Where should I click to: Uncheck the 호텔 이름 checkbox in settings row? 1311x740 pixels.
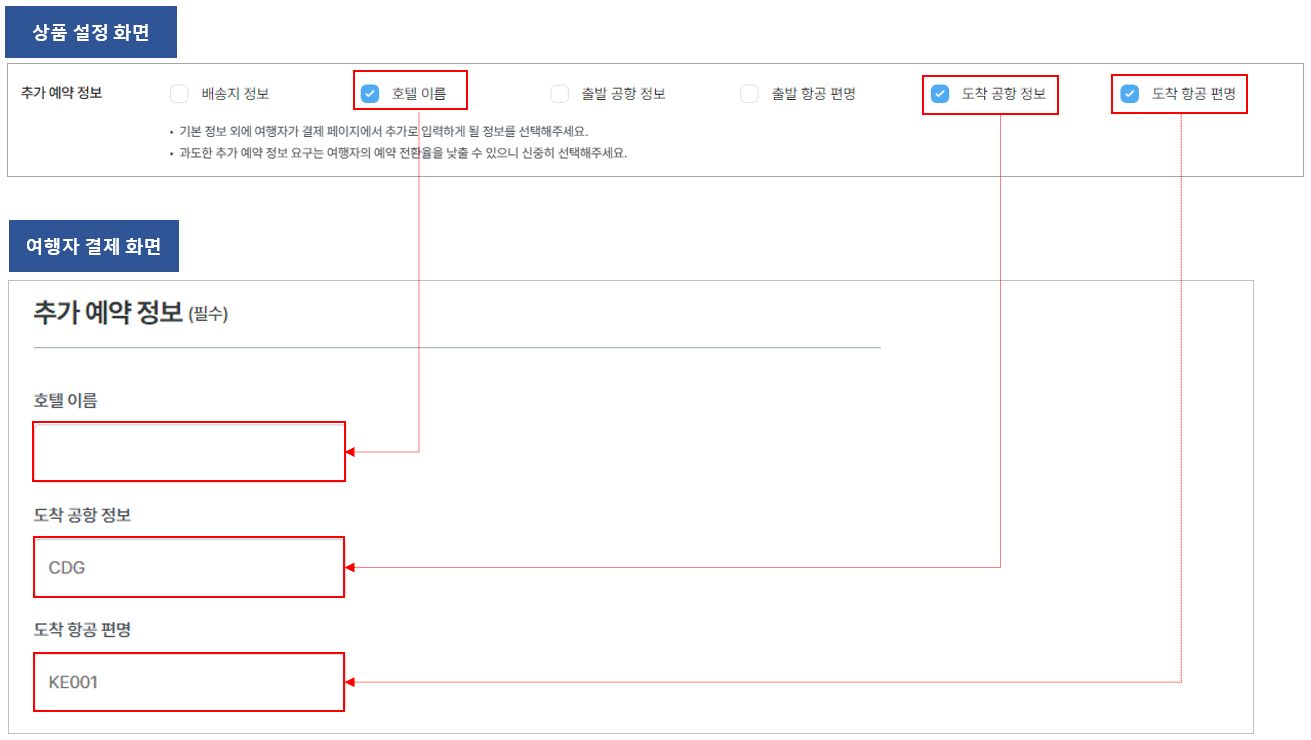370,94
